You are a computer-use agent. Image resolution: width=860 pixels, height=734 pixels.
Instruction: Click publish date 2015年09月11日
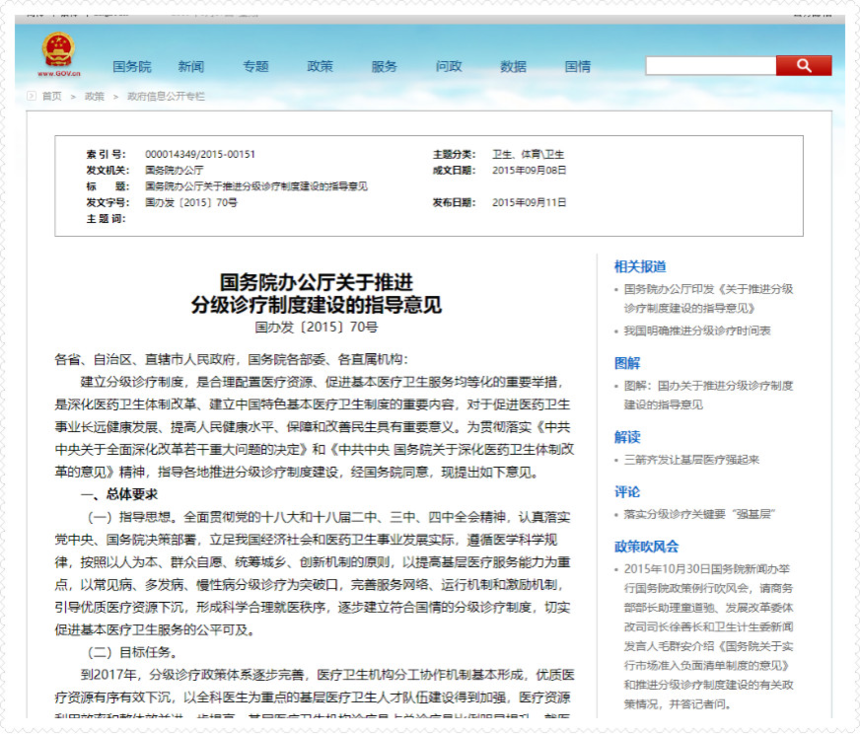pyautogui.click(x=529, y=202)
